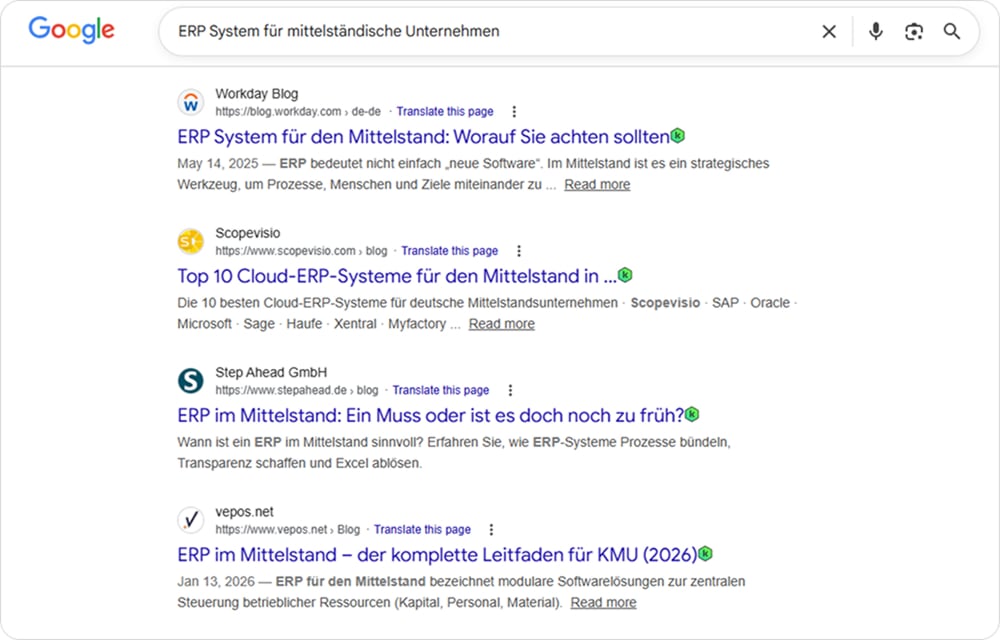This screenshot has width=1000, height=640.
Task: Open Google Lens image search icon
Action: coord(914,31)
